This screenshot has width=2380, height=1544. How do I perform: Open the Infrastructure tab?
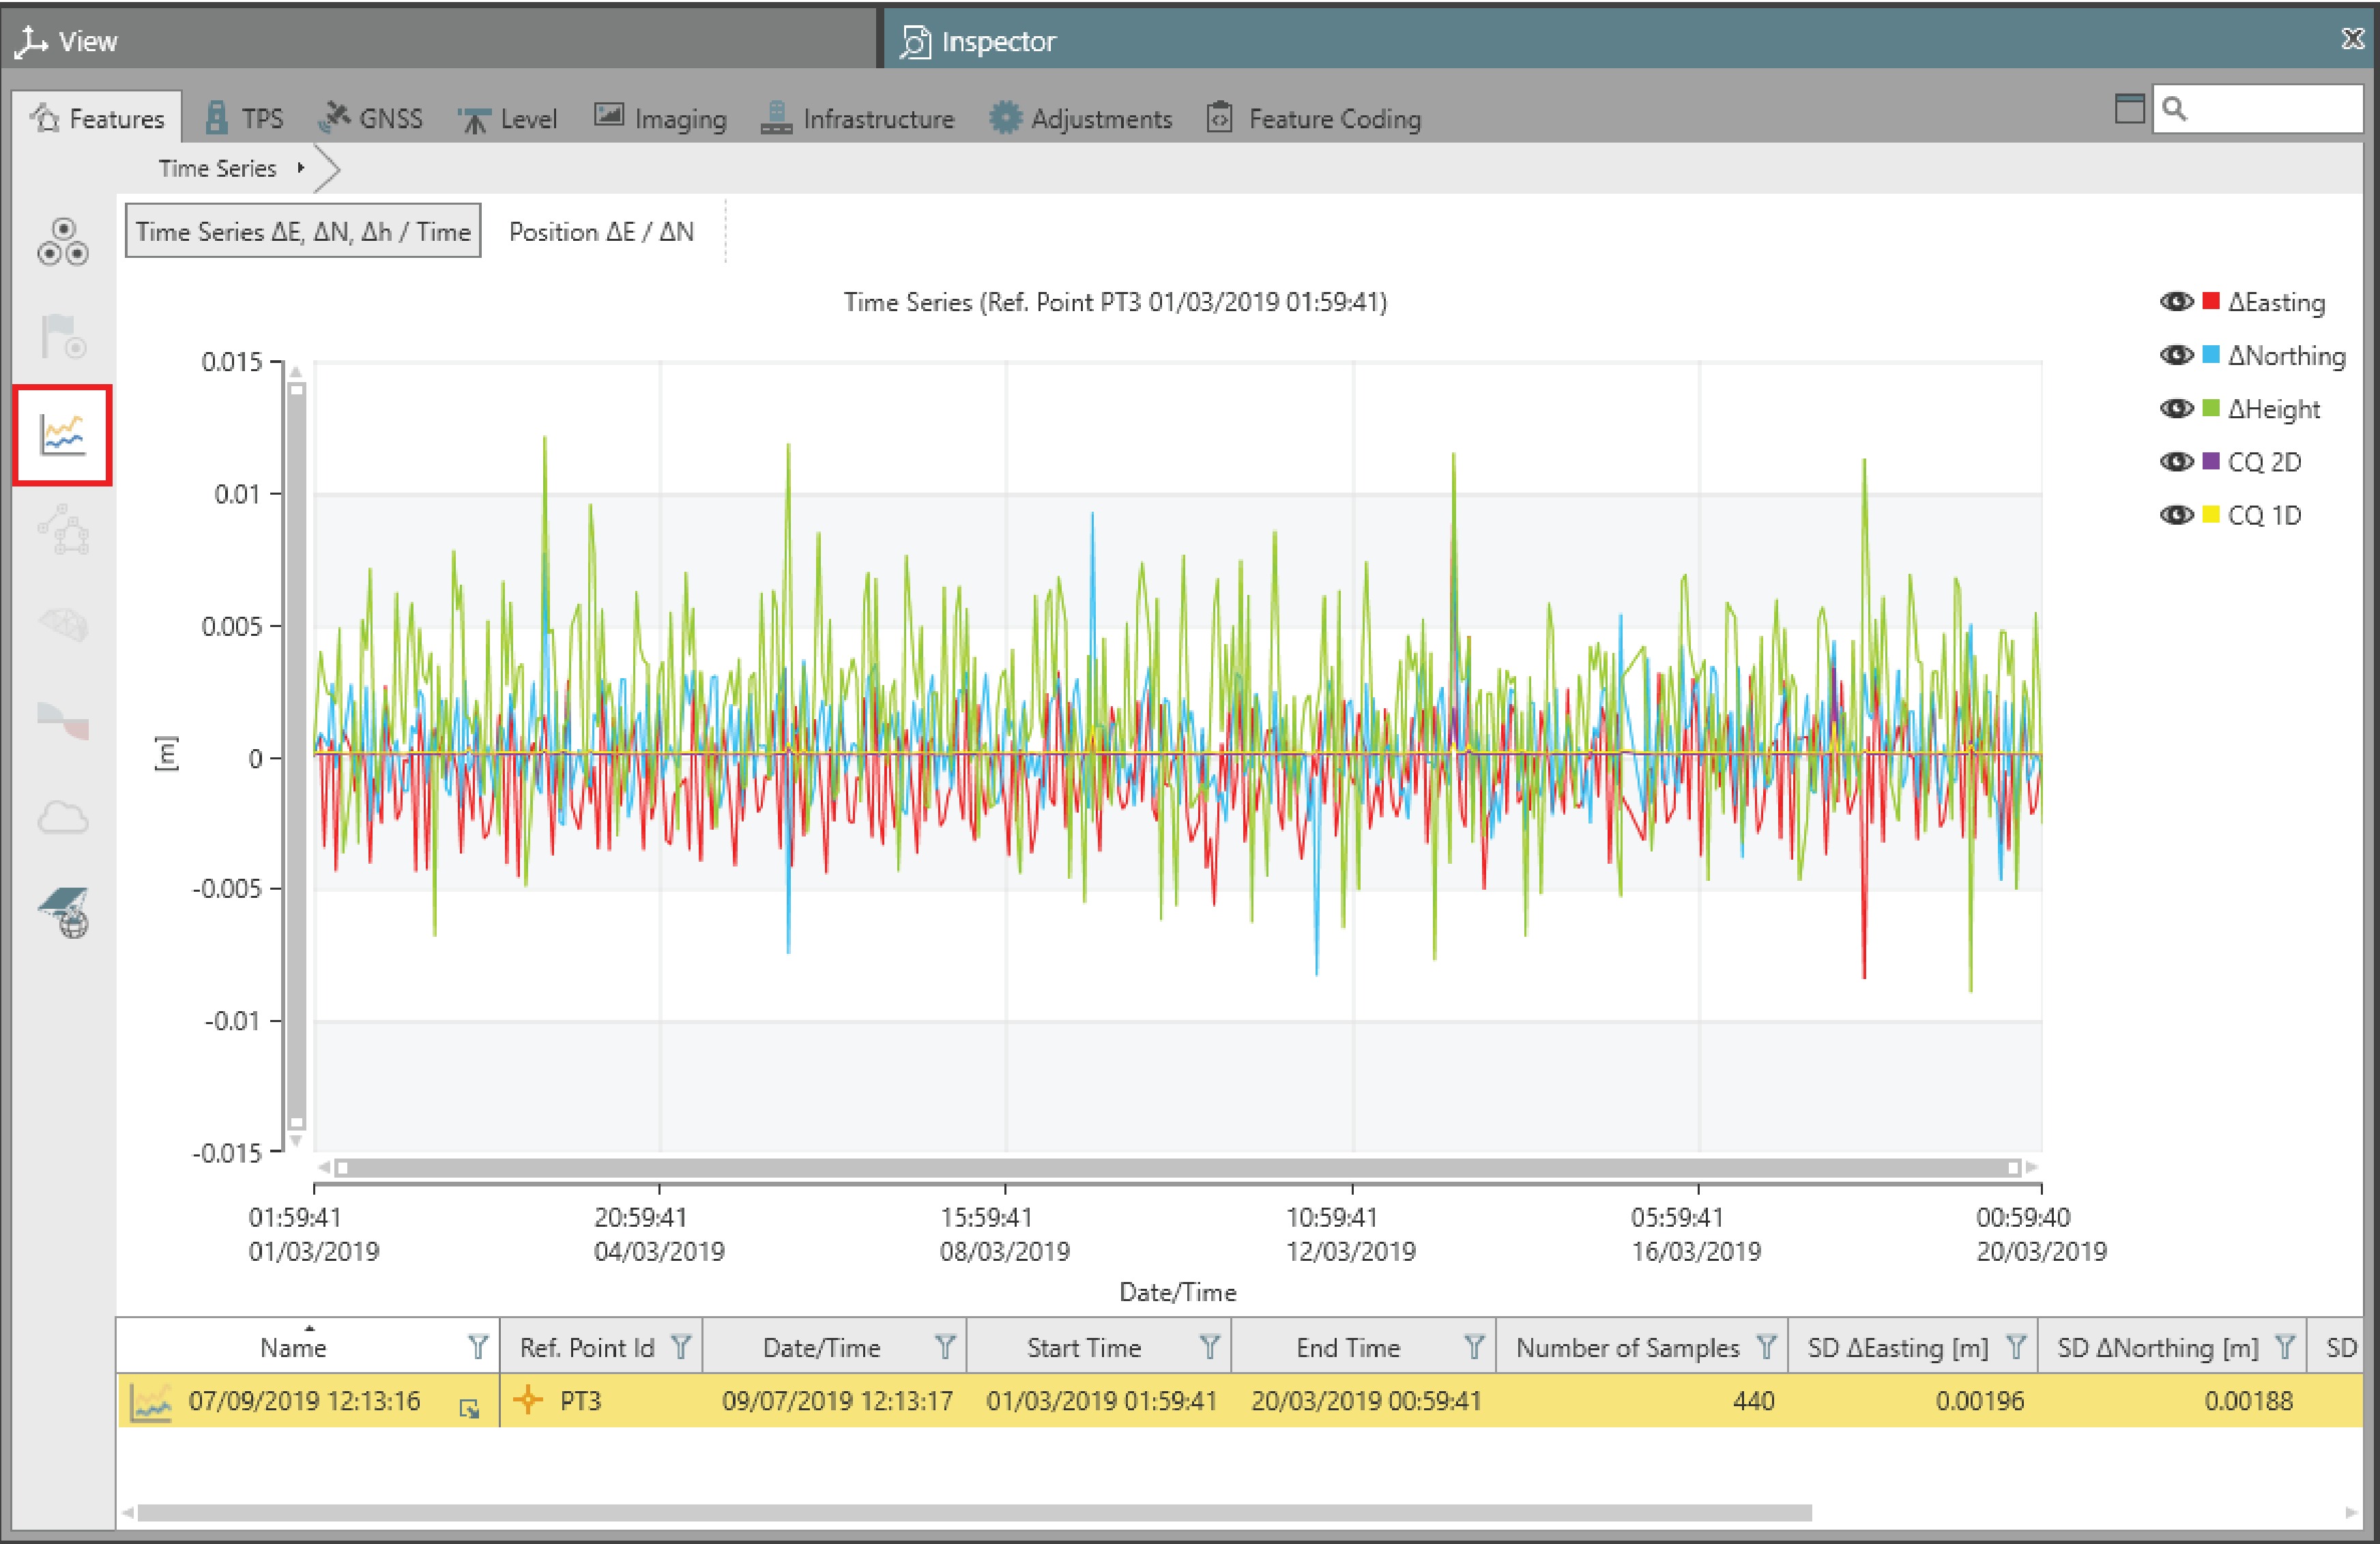coord(857,118)
